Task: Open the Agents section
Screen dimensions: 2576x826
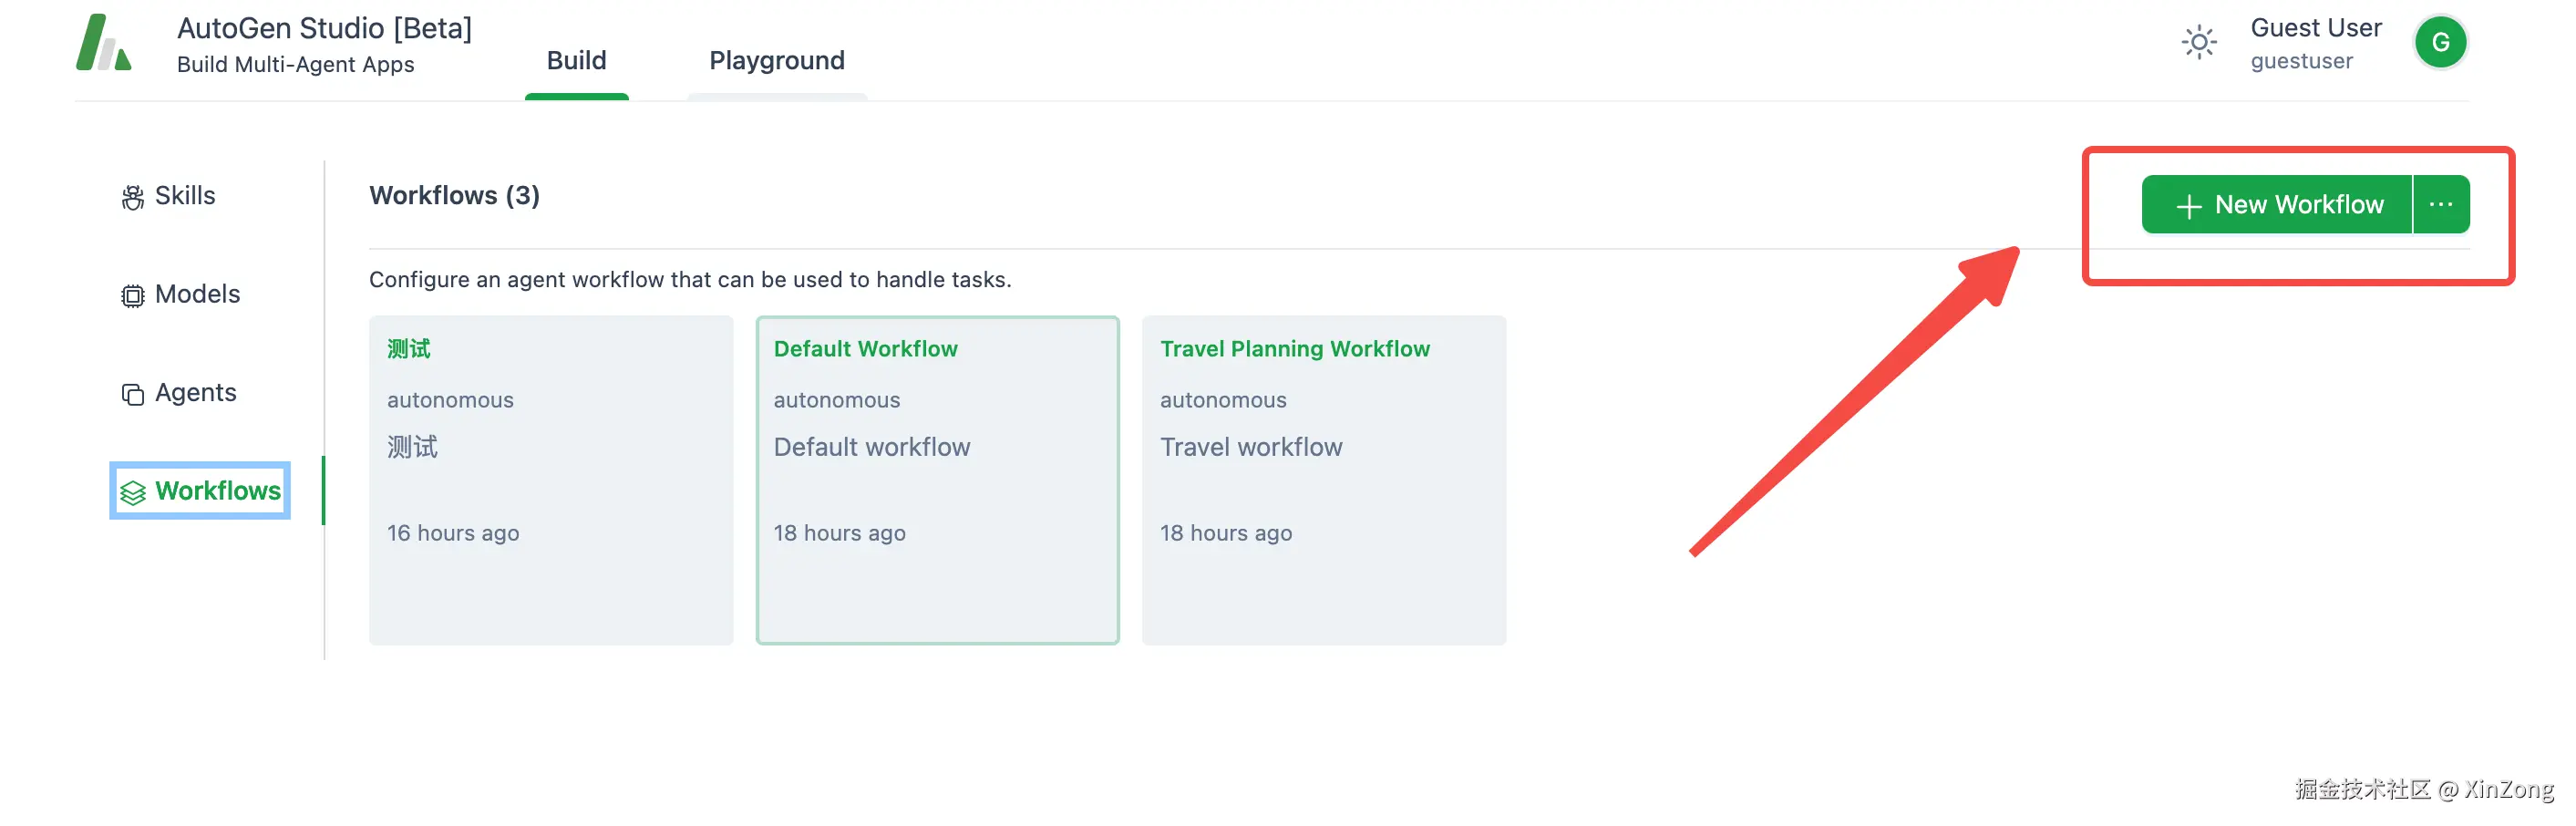Action: pyautogui.click(x=195, y=393)
